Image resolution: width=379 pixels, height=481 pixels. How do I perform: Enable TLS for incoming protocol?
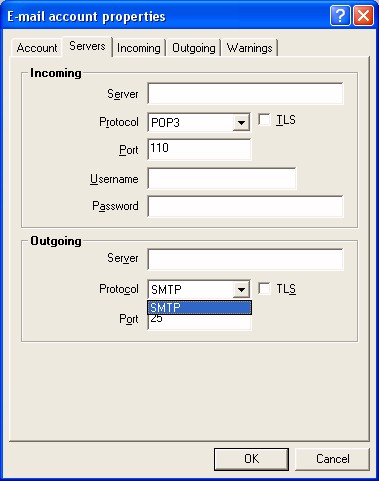tap(264, 120)
